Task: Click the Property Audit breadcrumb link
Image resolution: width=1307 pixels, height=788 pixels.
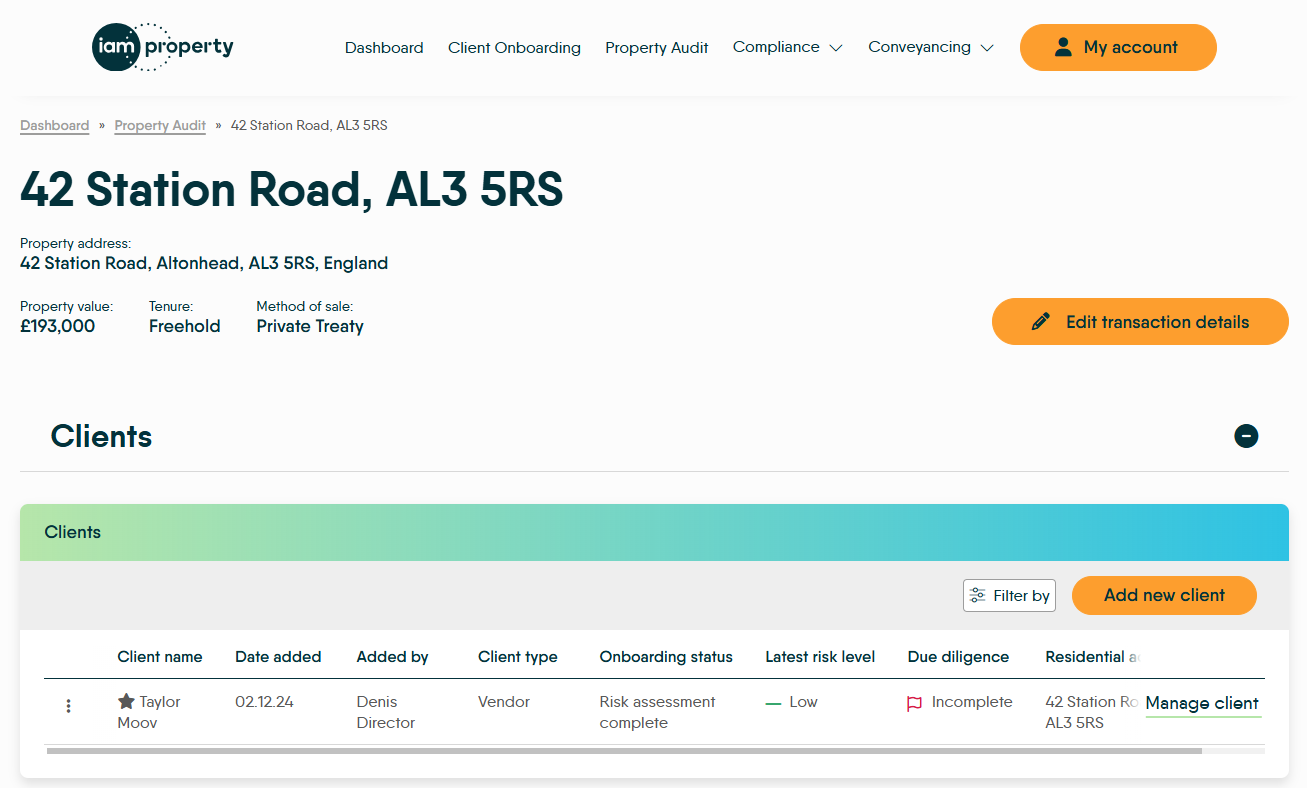Action: tap(160, 125)
